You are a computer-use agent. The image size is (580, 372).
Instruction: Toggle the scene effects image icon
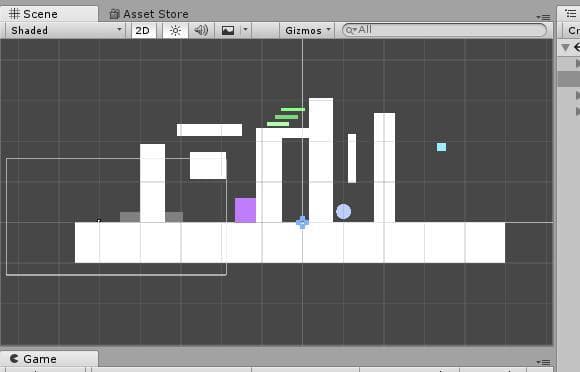pyautogui.click(x=227, y=30)
